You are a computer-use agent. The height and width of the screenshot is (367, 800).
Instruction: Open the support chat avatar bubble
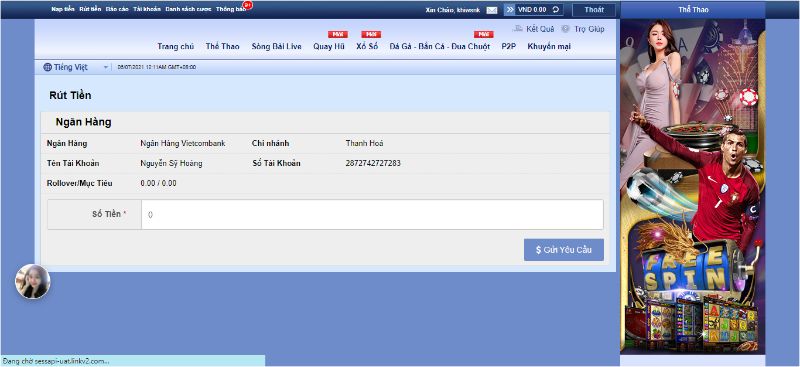[33, 281]
